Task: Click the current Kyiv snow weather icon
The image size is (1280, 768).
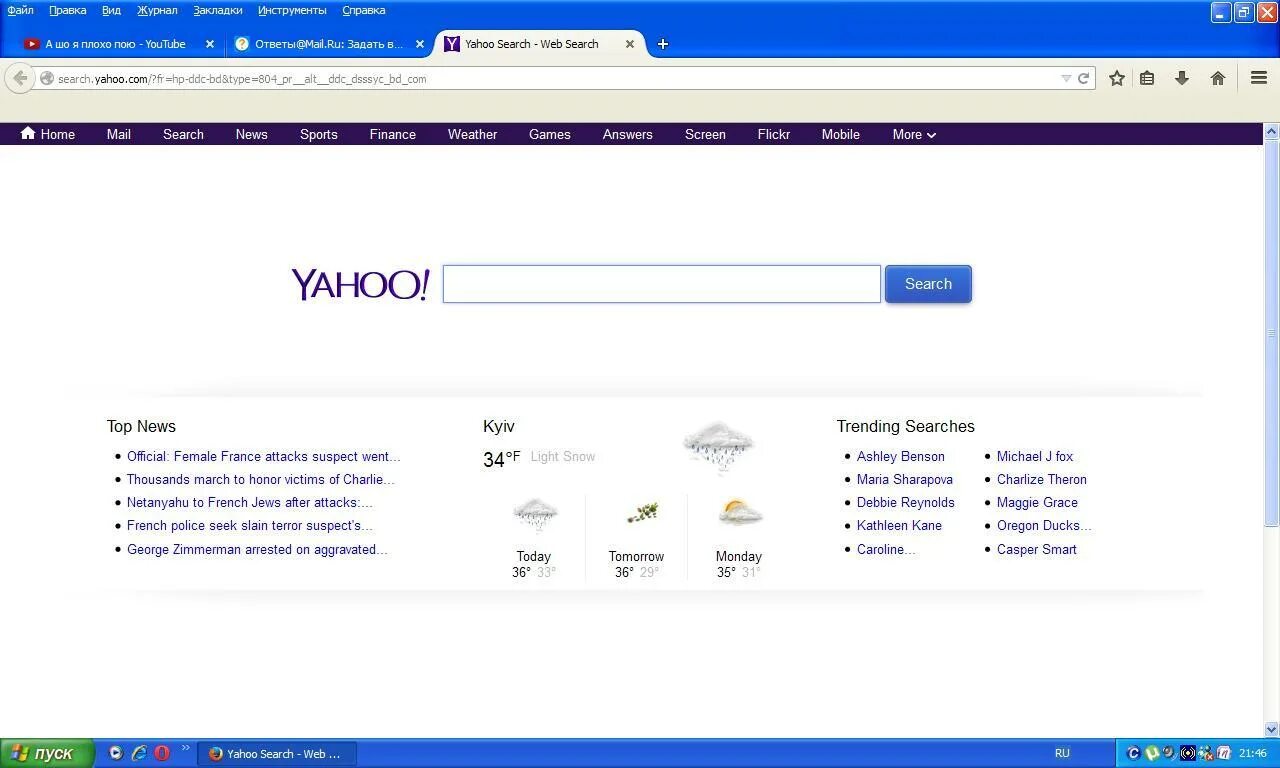Action: [x=718, y=447]
